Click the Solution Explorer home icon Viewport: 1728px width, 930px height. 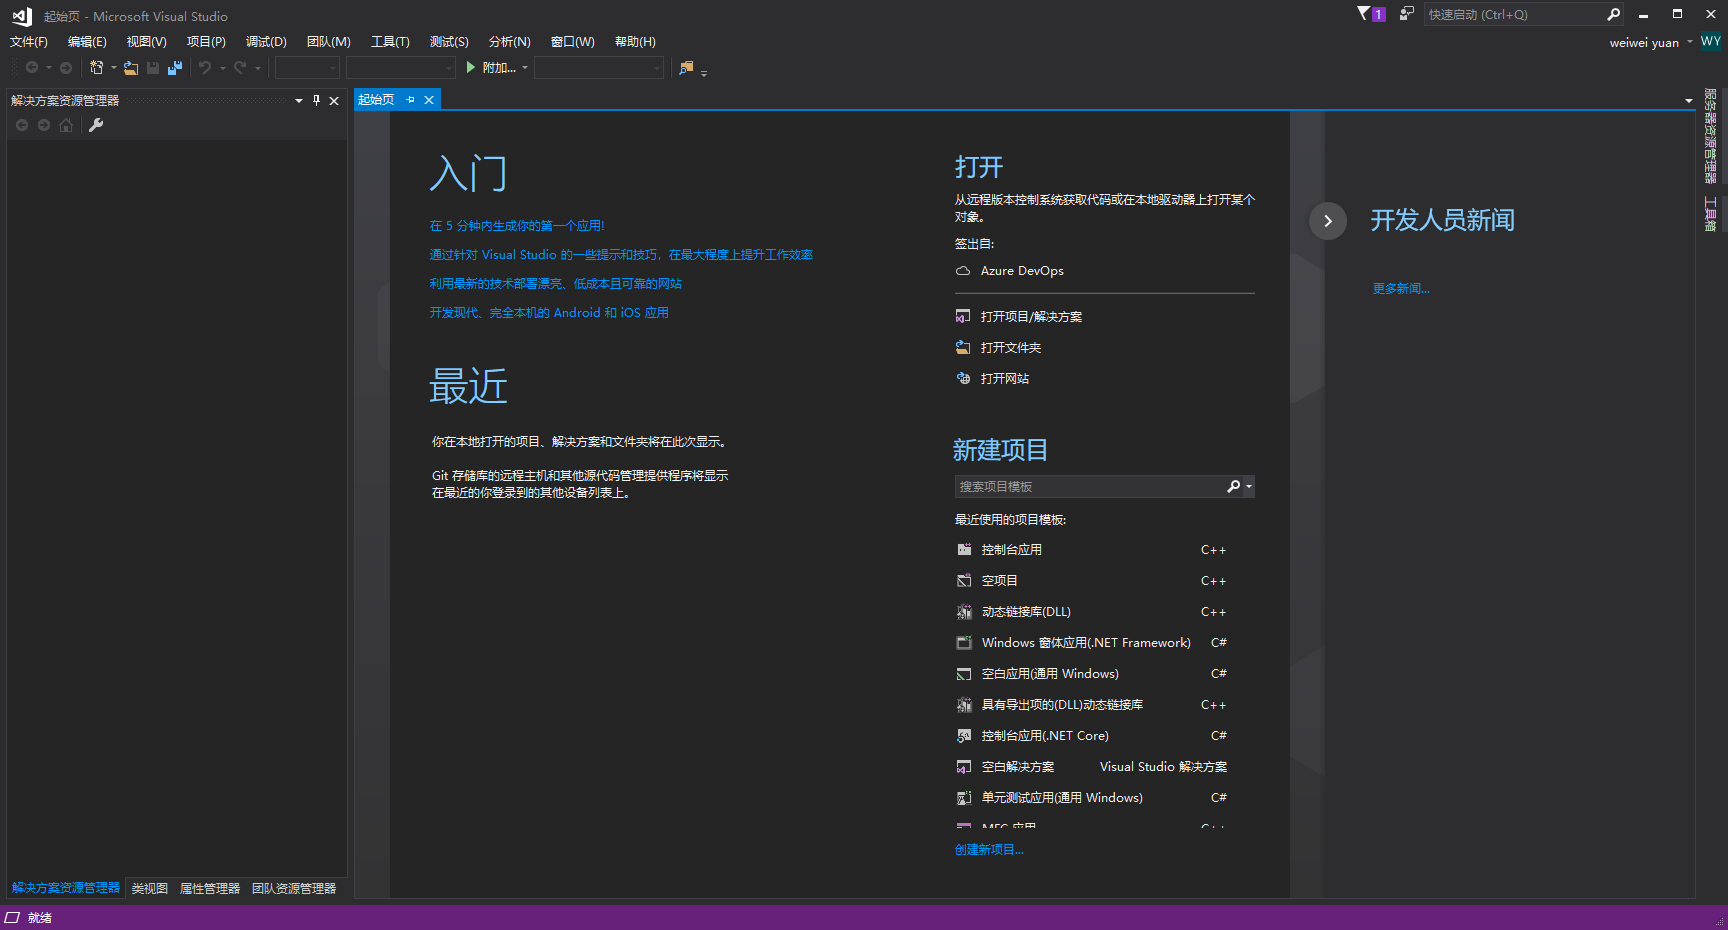[x=66, y=125]
